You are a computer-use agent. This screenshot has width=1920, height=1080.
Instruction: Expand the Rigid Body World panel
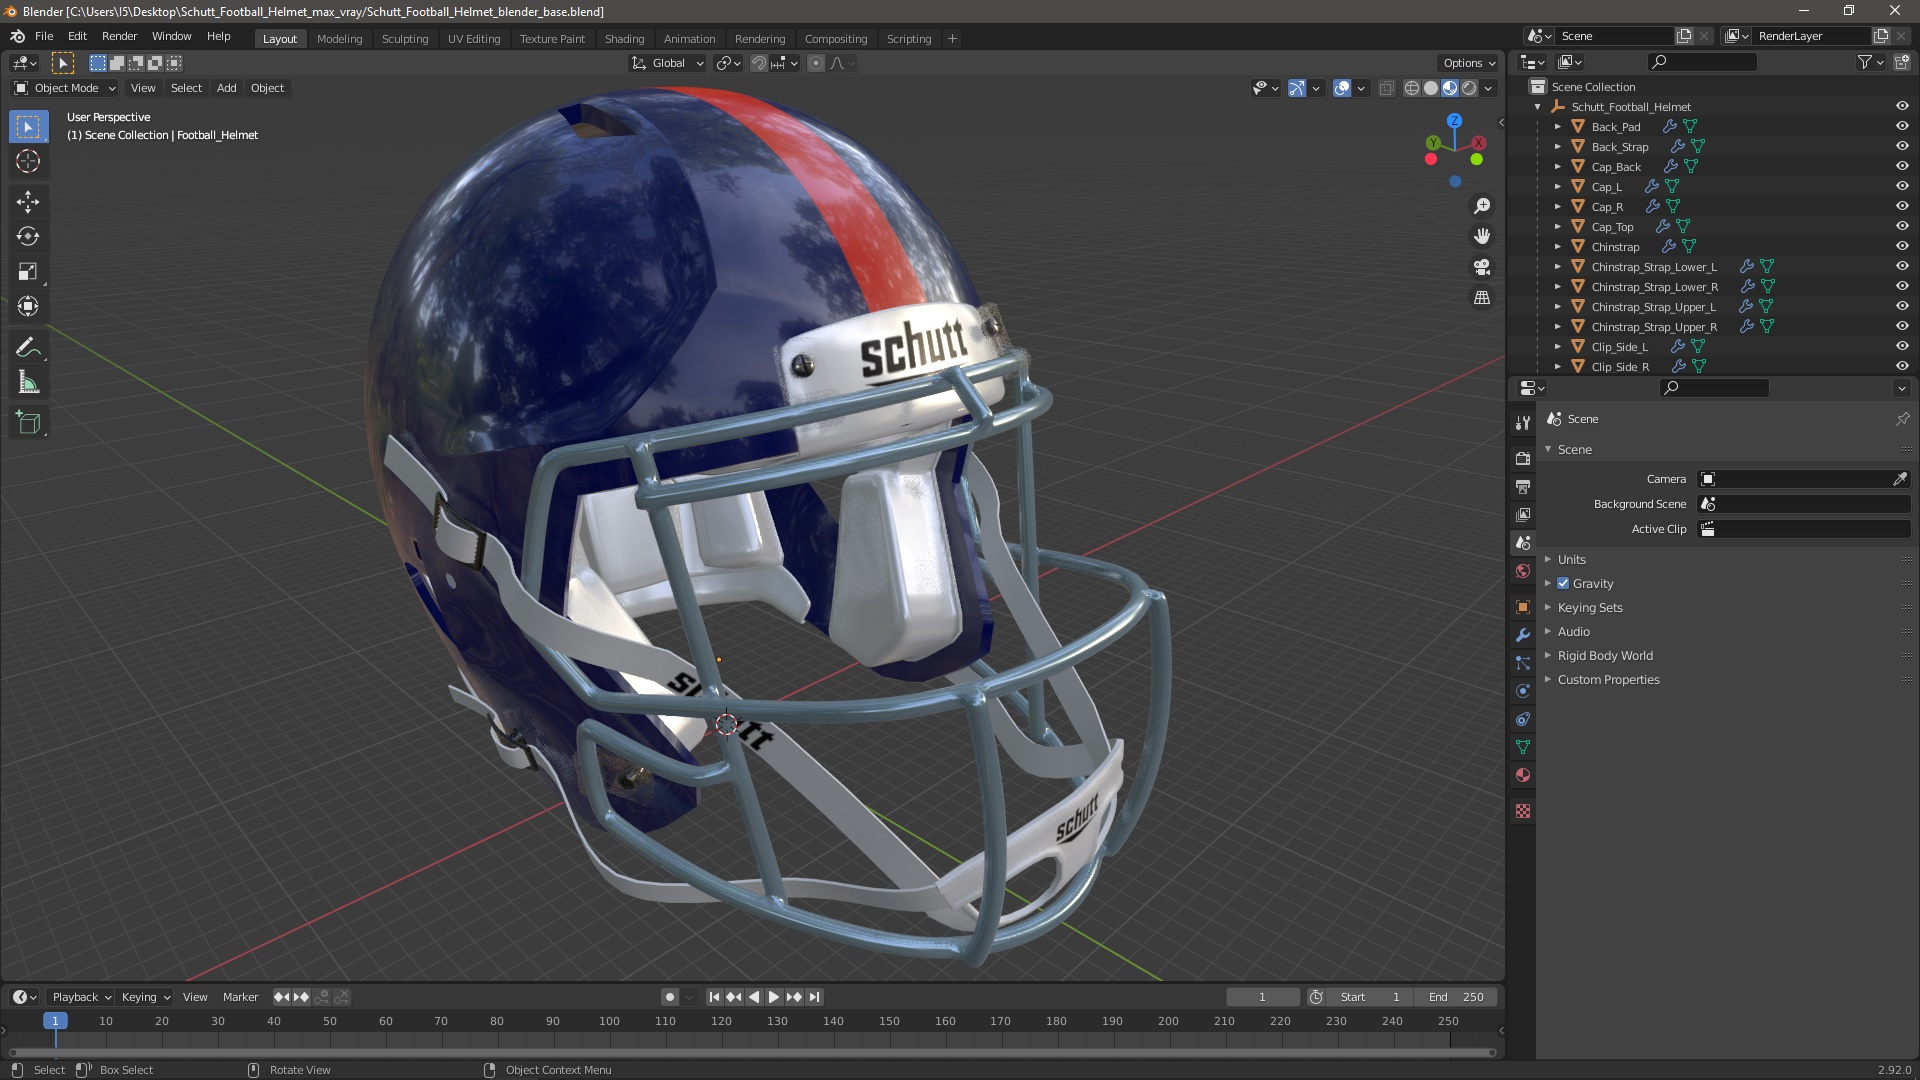(x=1605, y=655)
